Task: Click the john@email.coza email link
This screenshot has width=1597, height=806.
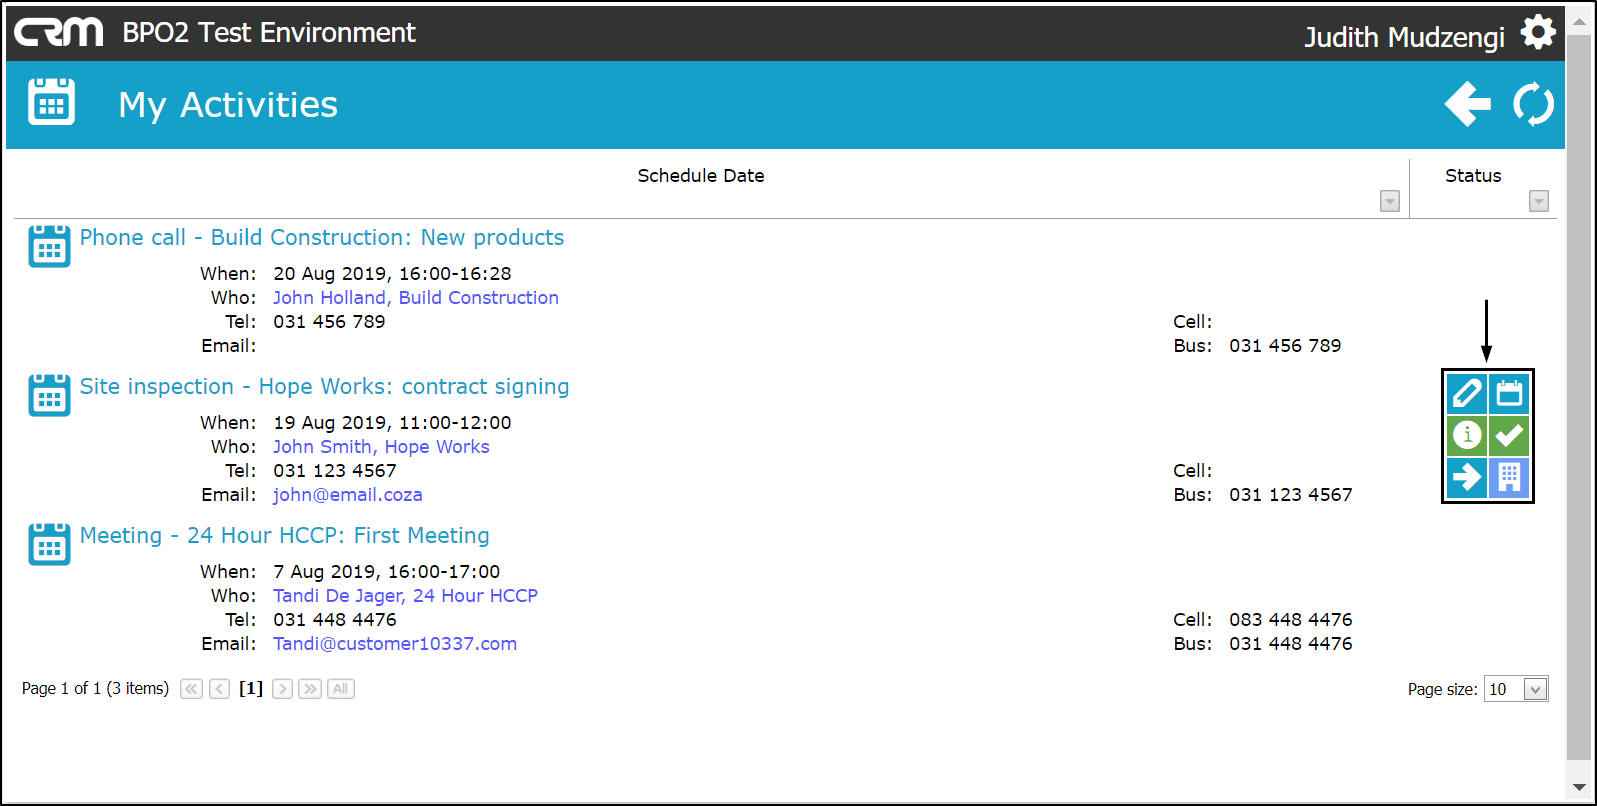Action: click(347, 495)
